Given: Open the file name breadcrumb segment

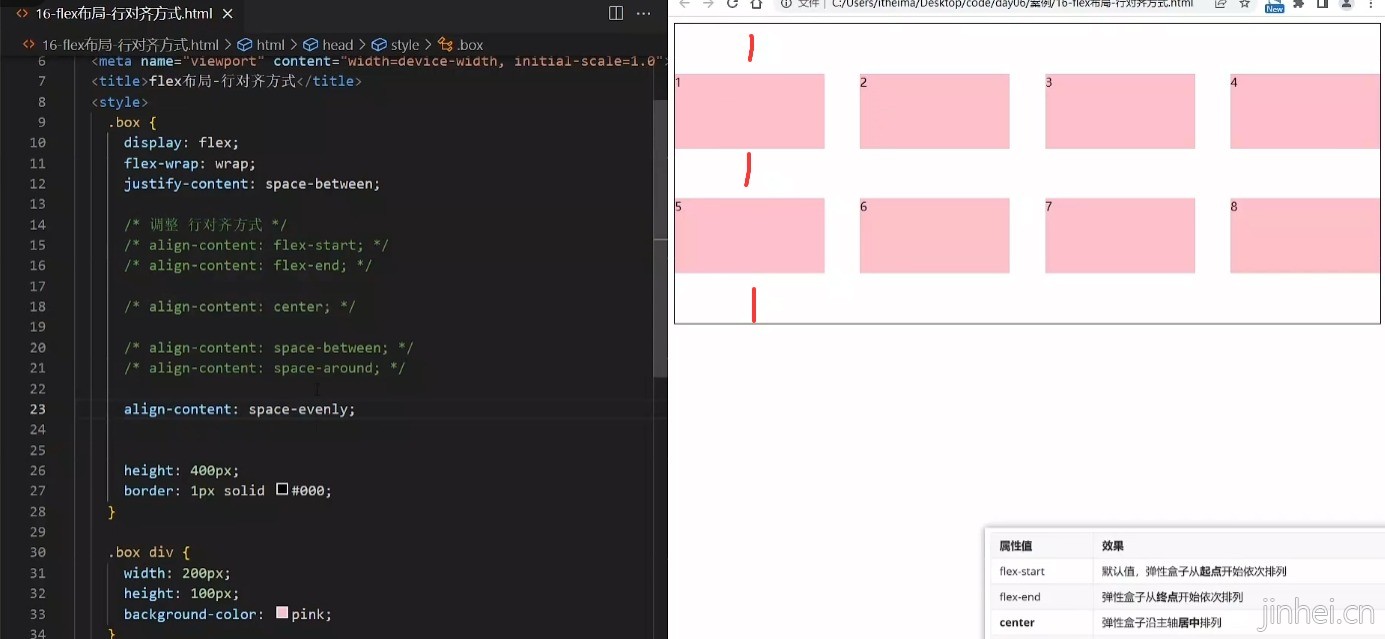Looking at the screenshot, I should tap(130, 45).
